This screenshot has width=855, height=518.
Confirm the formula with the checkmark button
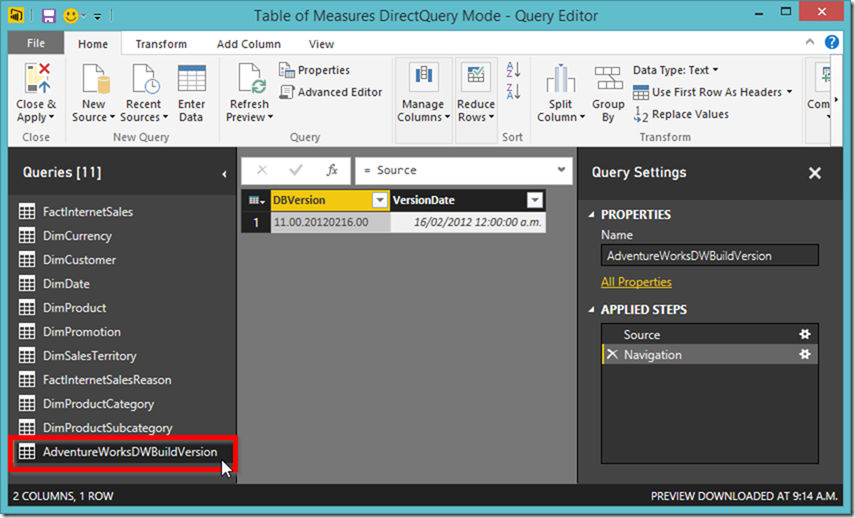[296, 170]
